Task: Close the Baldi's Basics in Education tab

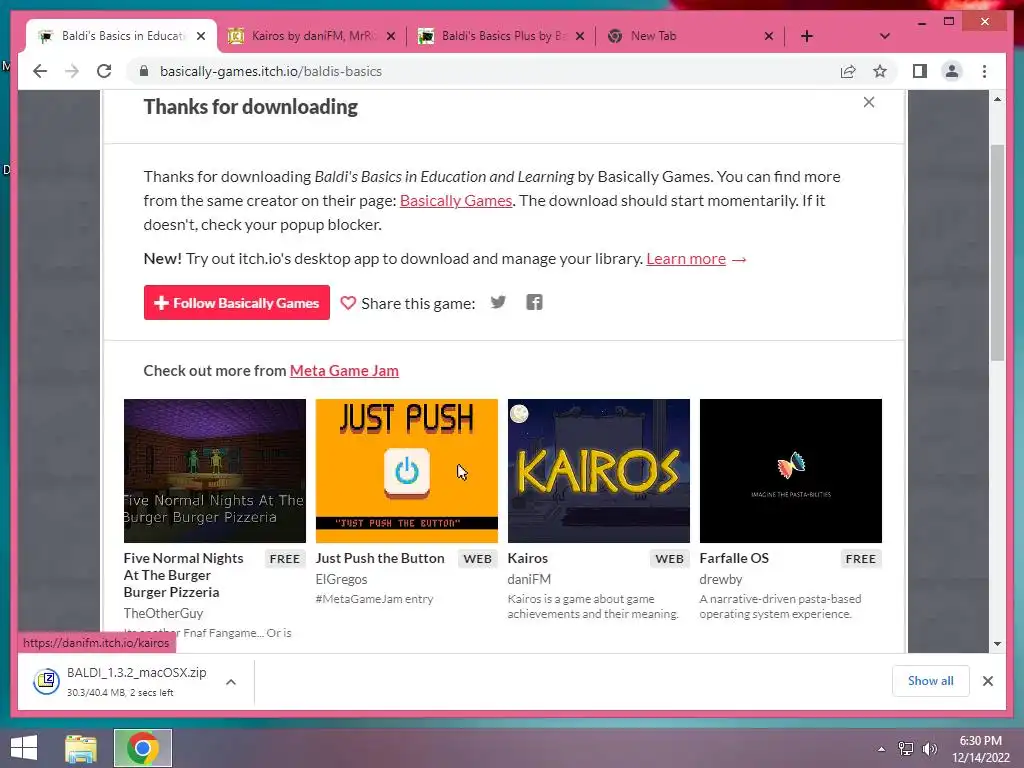Action: coord(201,36)
